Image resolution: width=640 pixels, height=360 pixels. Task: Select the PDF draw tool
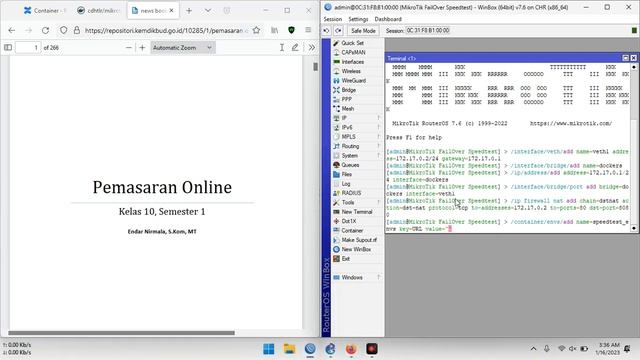pyautogui.click(x=295, y=48)
